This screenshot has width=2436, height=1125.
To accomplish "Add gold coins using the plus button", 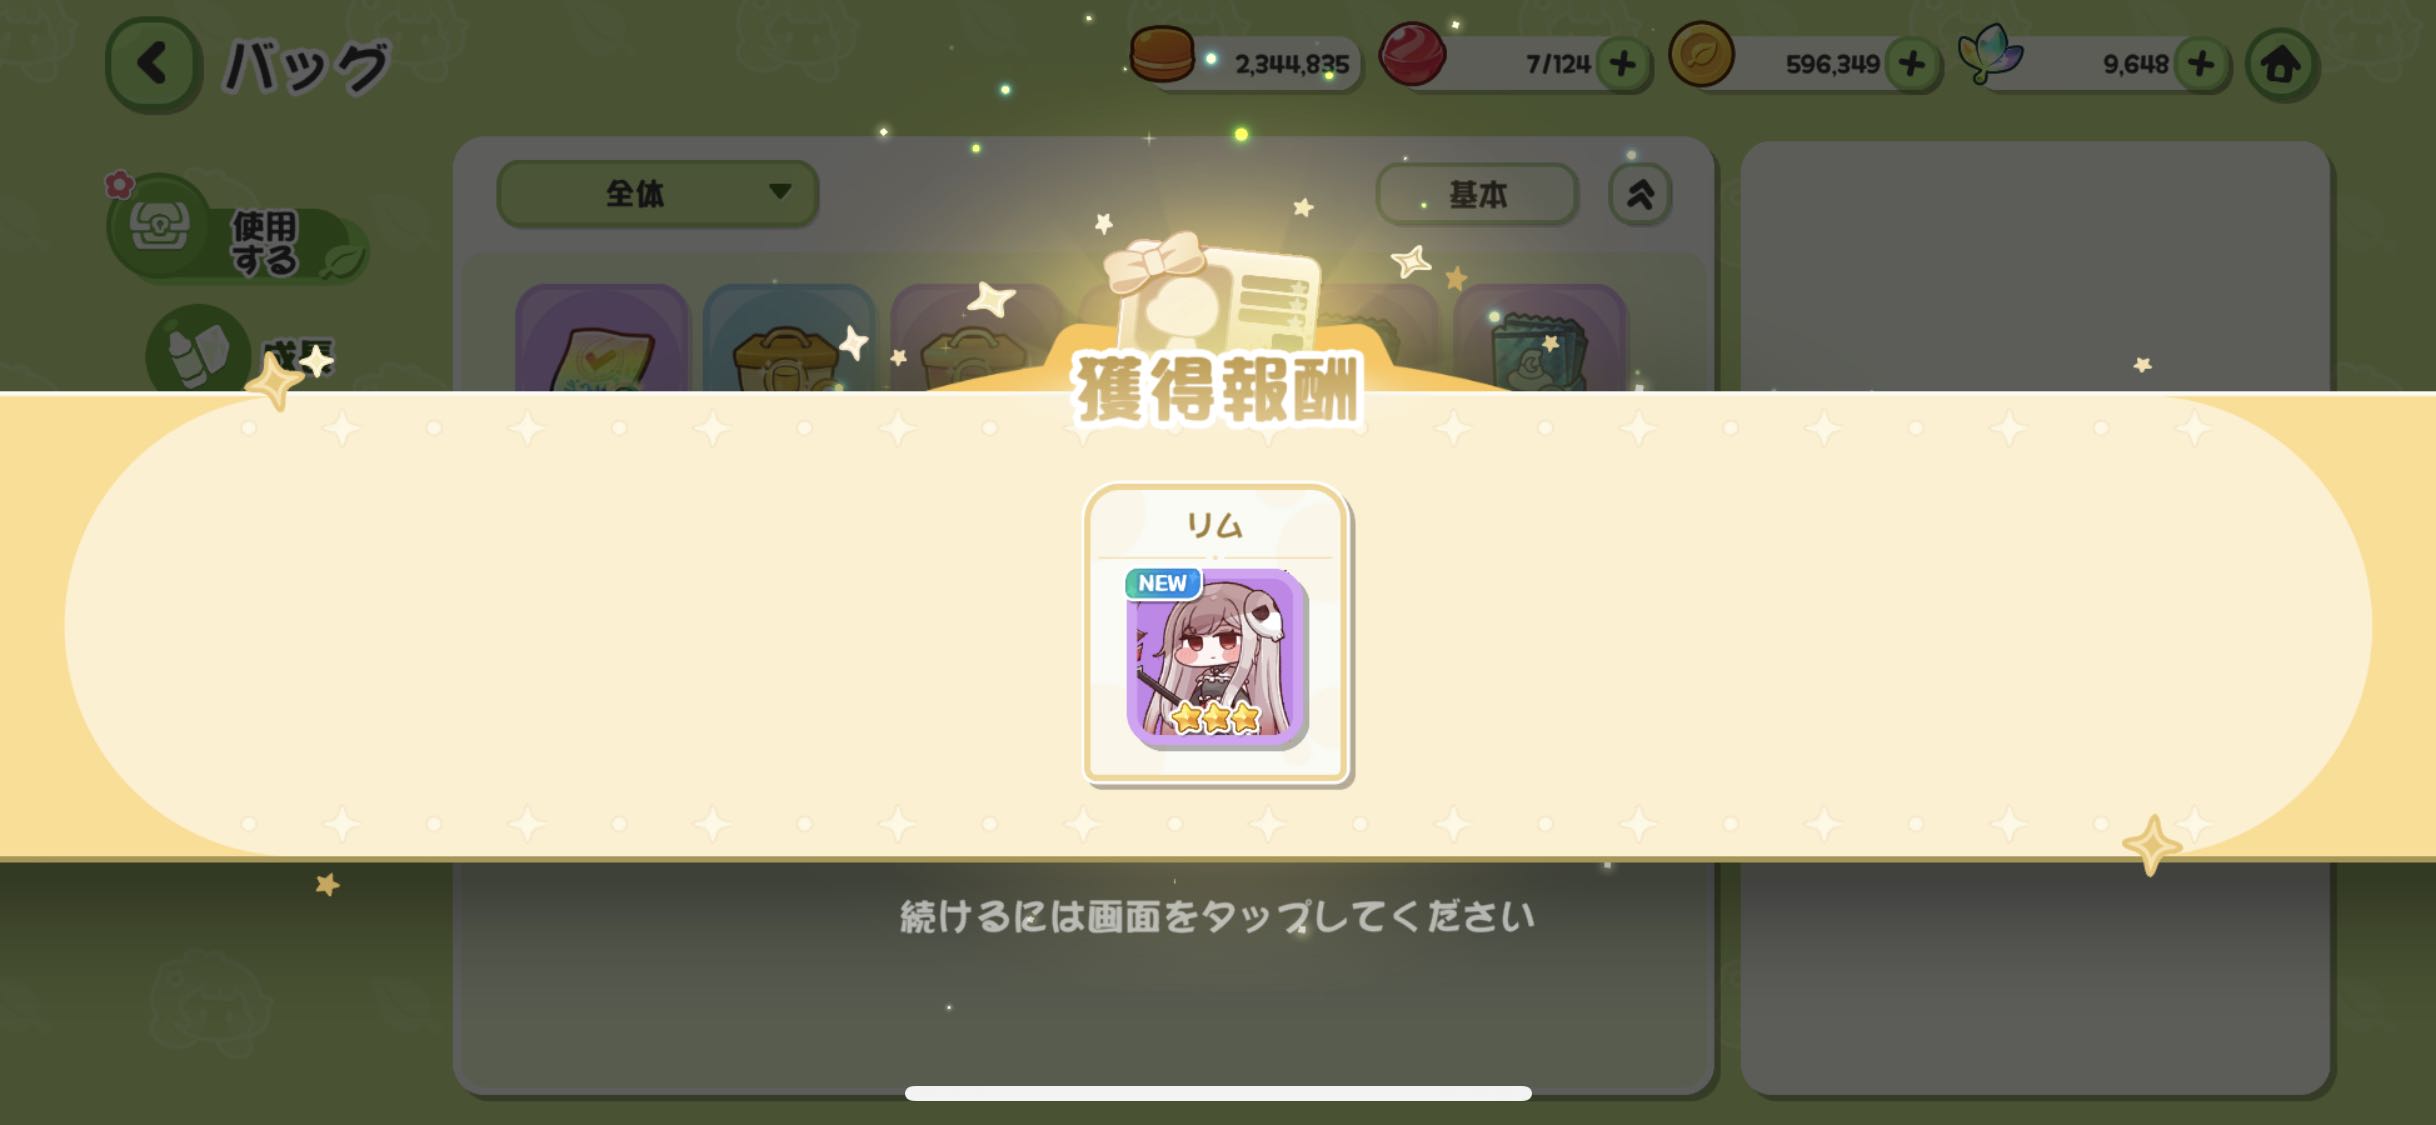I will [x=1911, y=64].
